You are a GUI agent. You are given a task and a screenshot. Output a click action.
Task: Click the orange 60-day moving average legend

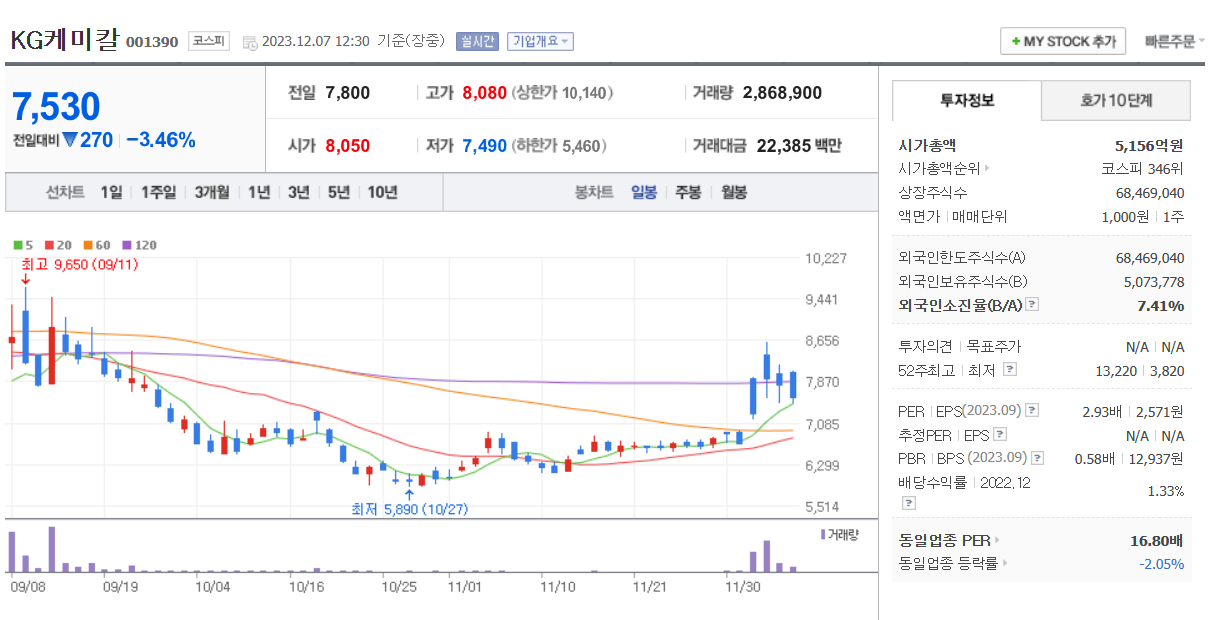(96, 245)
